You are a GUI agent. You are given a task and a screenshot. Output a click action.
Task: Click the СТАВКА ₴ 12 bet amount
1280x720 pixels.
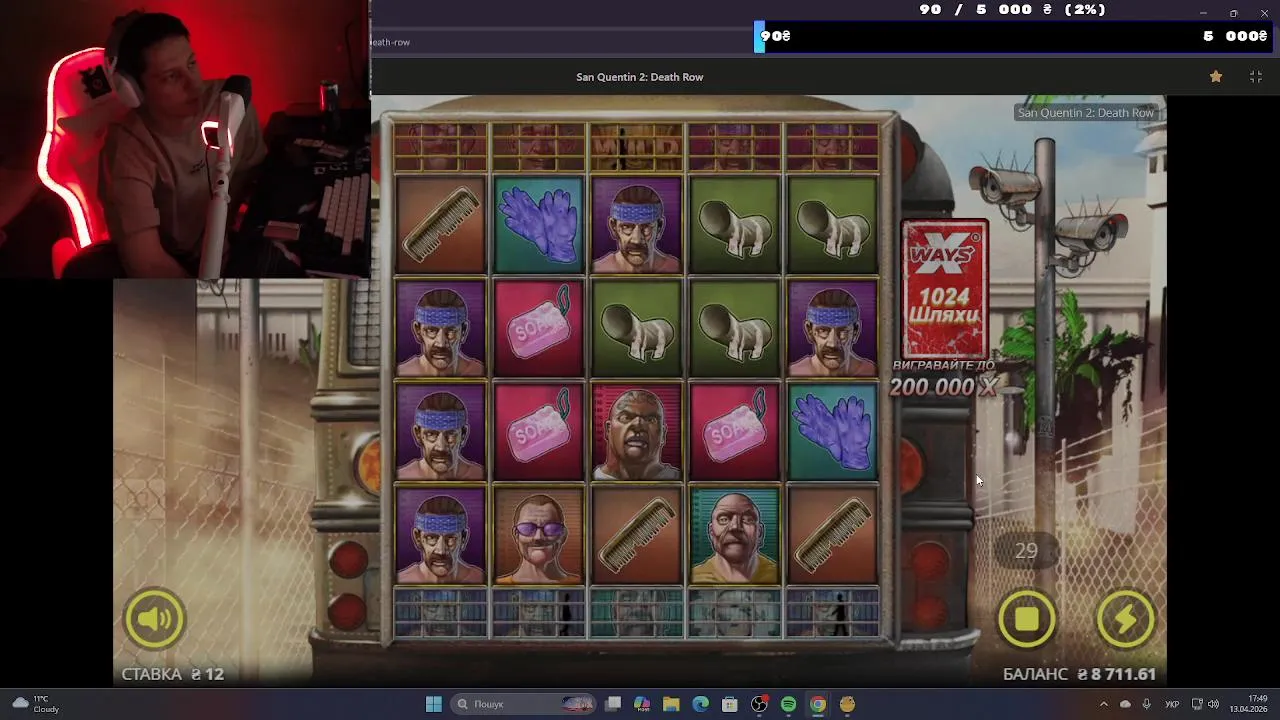click(173, 674)
